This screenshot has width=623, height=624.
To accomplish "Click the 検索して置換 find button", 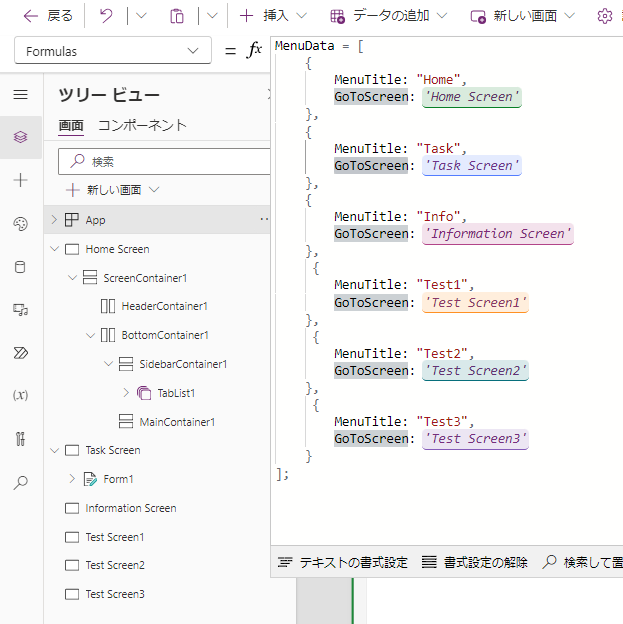I will click(582, 562).
